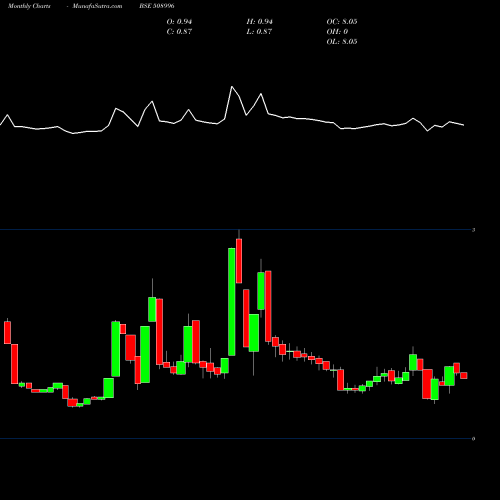Click the low value "L: 0.87"

point(259,32)
